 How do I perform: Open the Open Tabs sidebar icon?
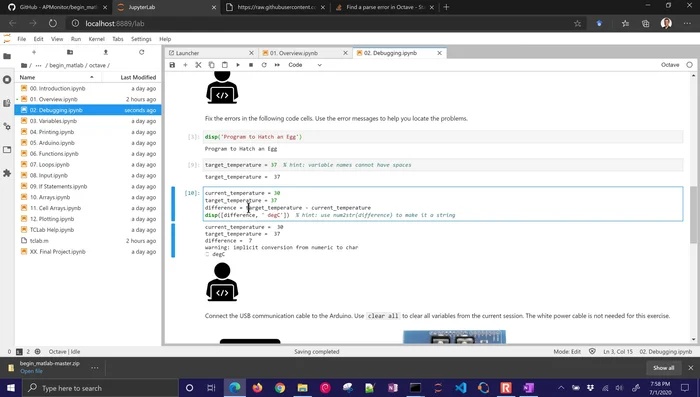click(7, 150)
